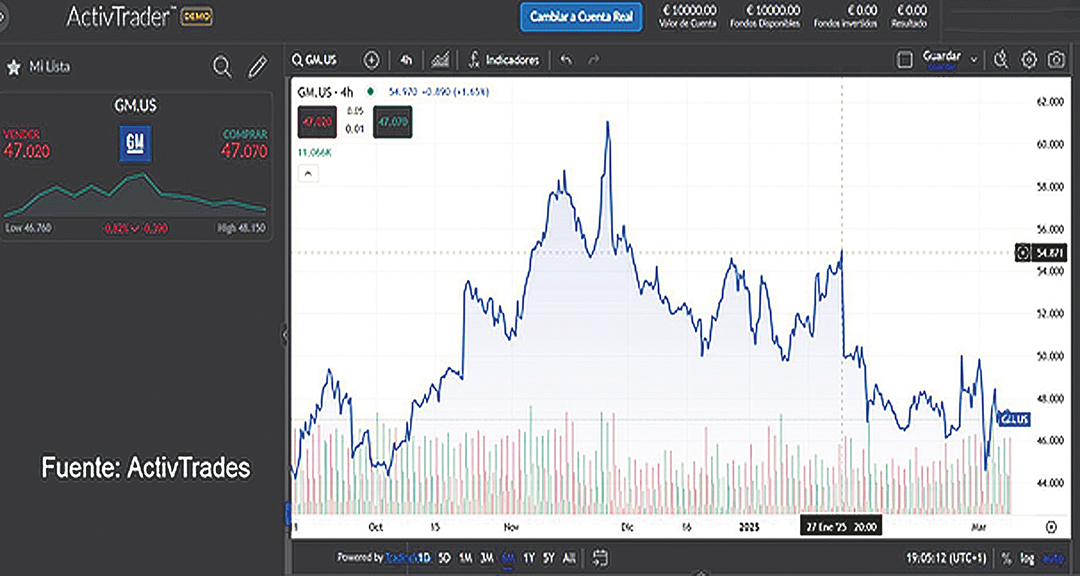Select the 3M range

point(486,557)
